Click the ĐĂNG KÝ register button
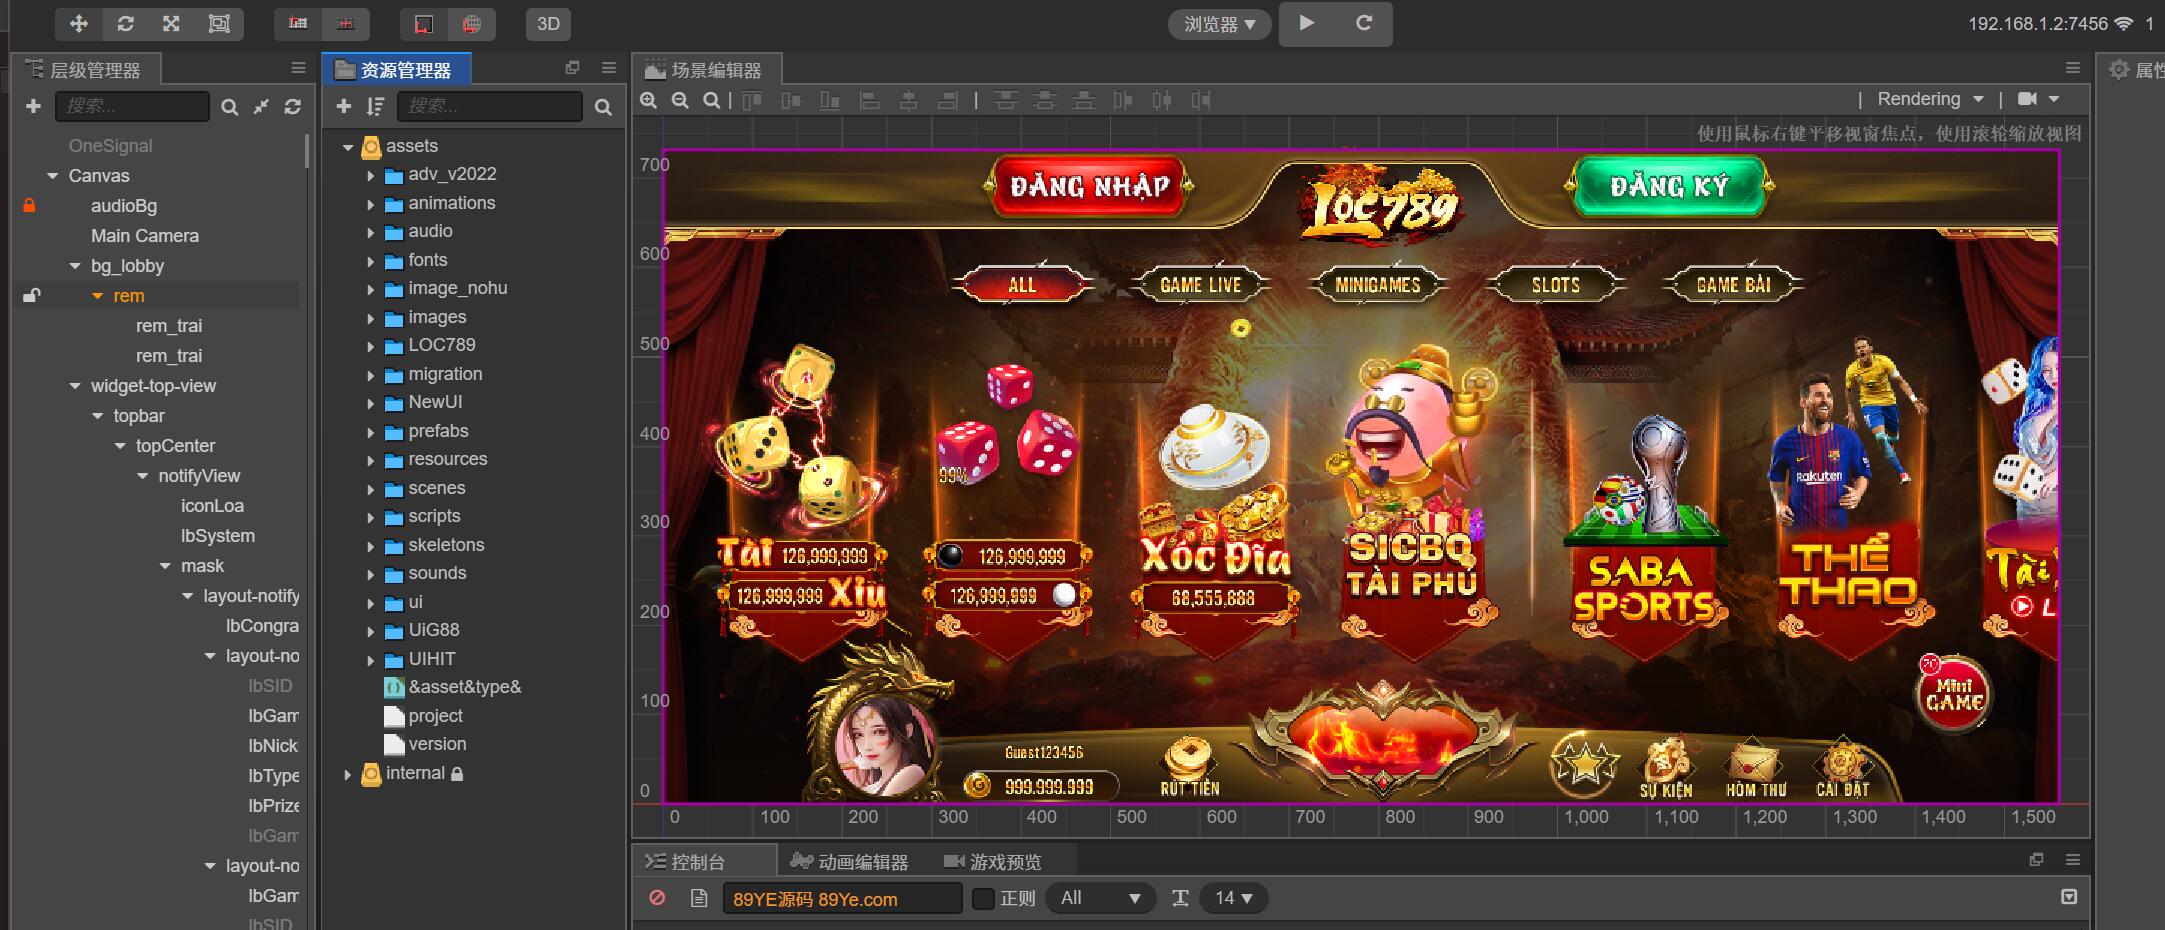 [x=1669, y=187]
